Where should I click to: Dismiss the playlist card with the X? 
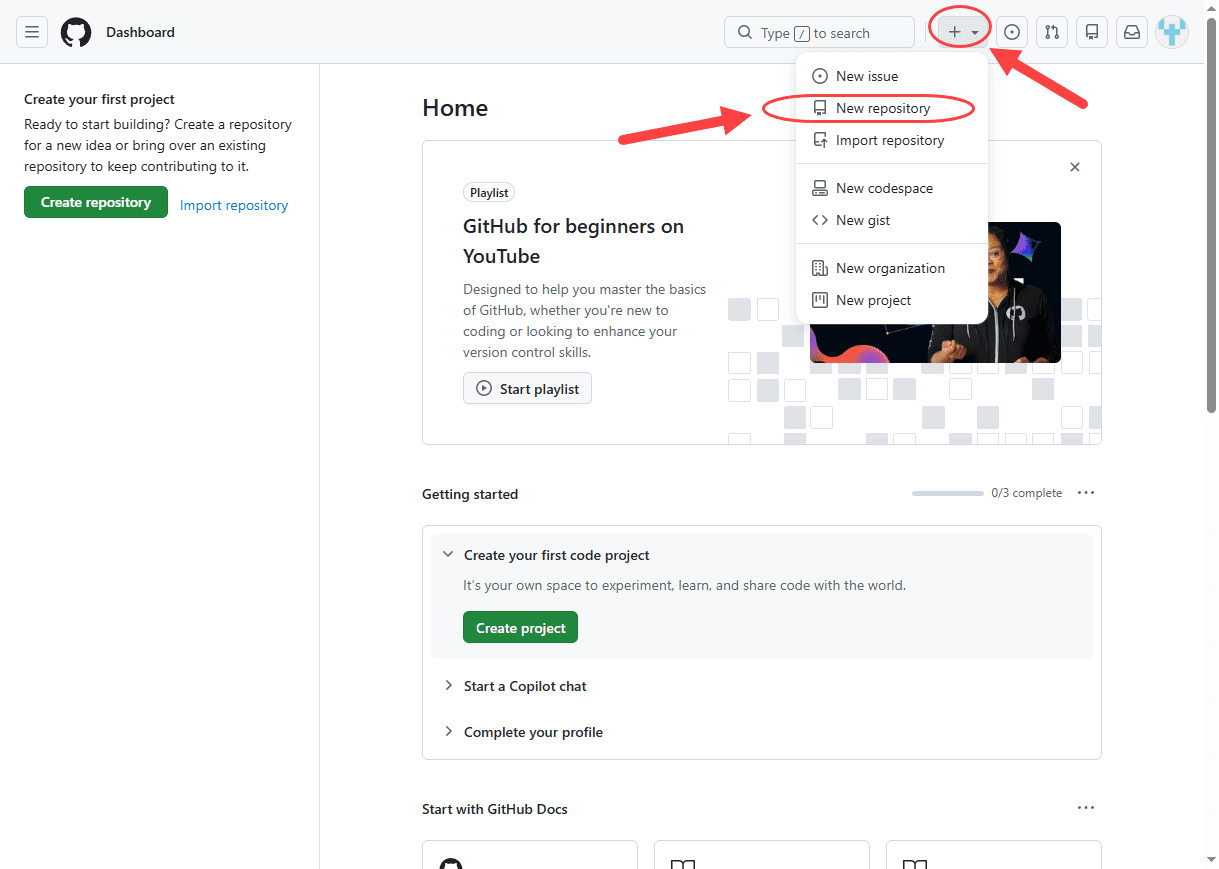pyautogui.click(x=1075, y=167)
